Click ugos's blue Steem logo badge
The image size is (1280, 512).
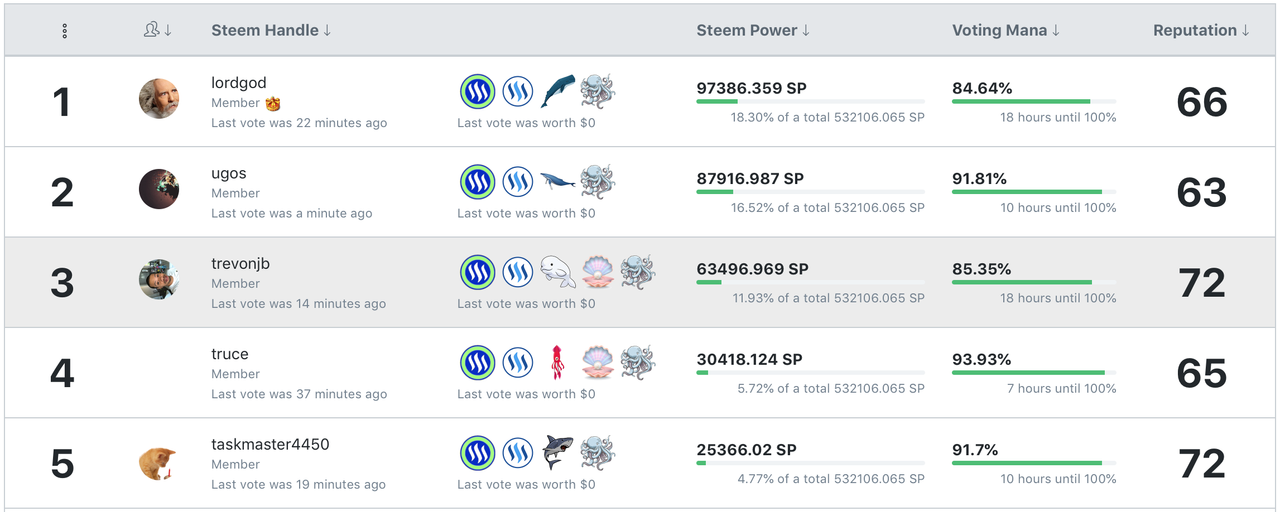(517, 182)
